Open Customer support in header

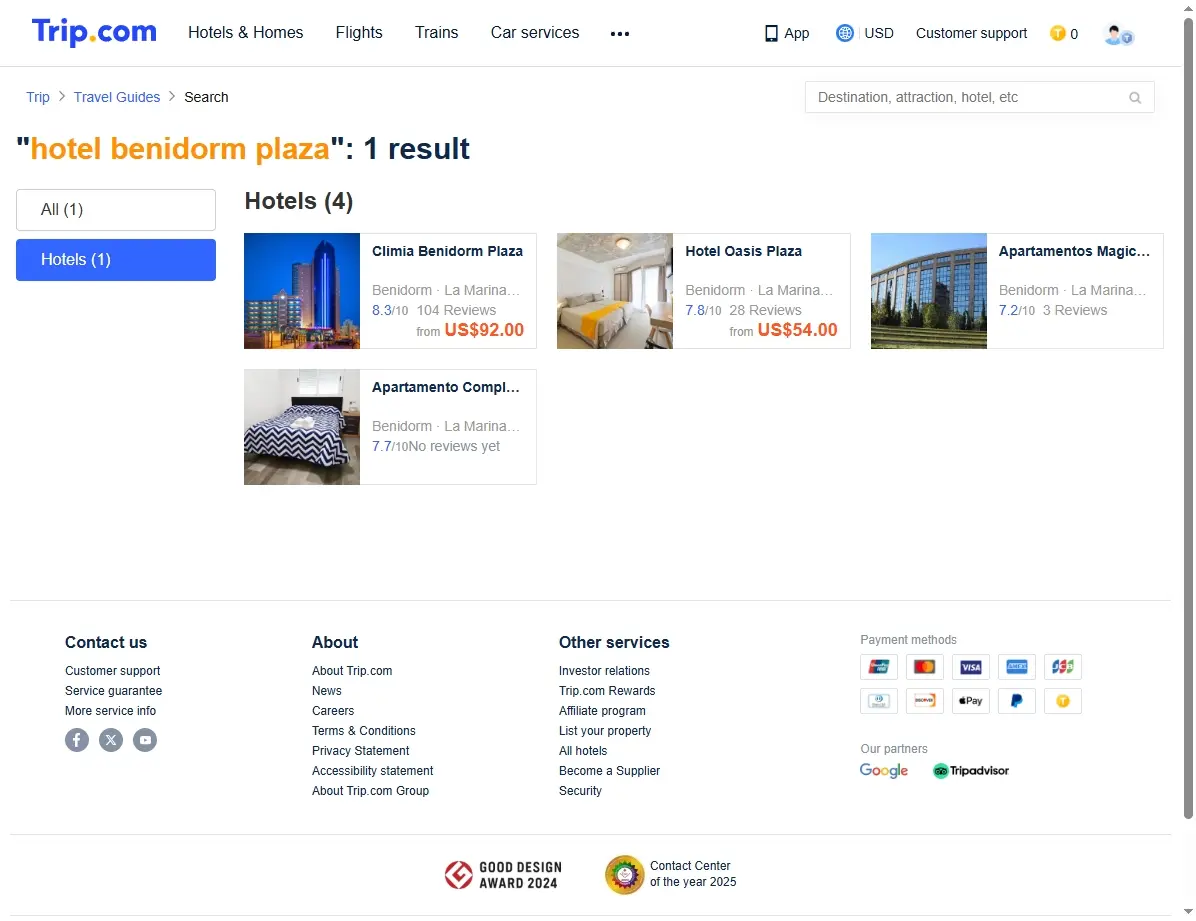point(971,34)
